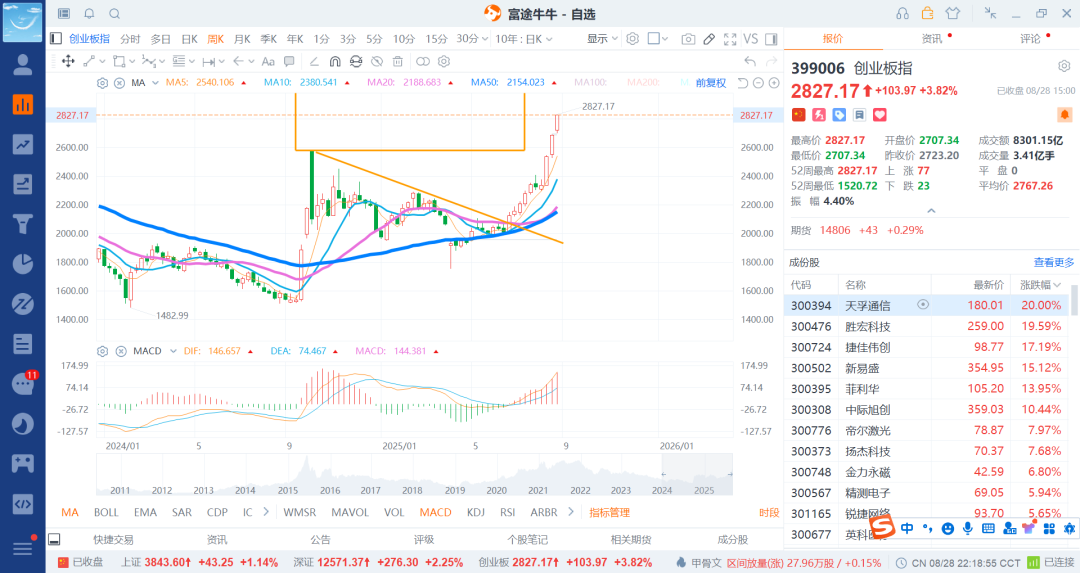
Task: Open the notifications bell in title bar
Action: click(90, 14)
